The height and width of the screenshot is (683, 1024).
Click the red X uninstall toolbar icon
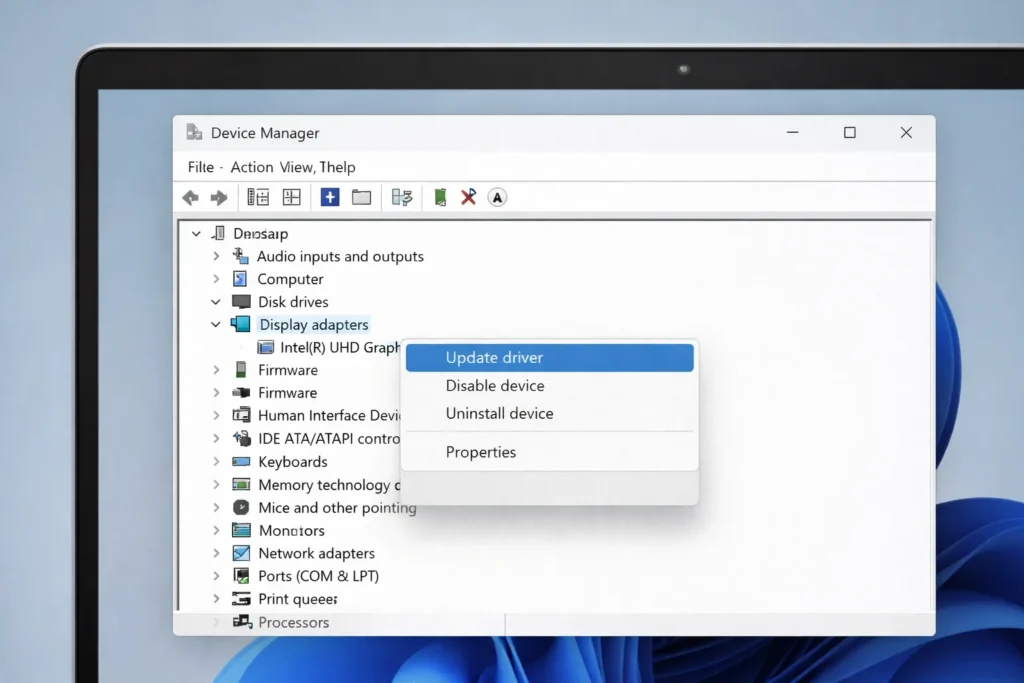click(468, 198)
